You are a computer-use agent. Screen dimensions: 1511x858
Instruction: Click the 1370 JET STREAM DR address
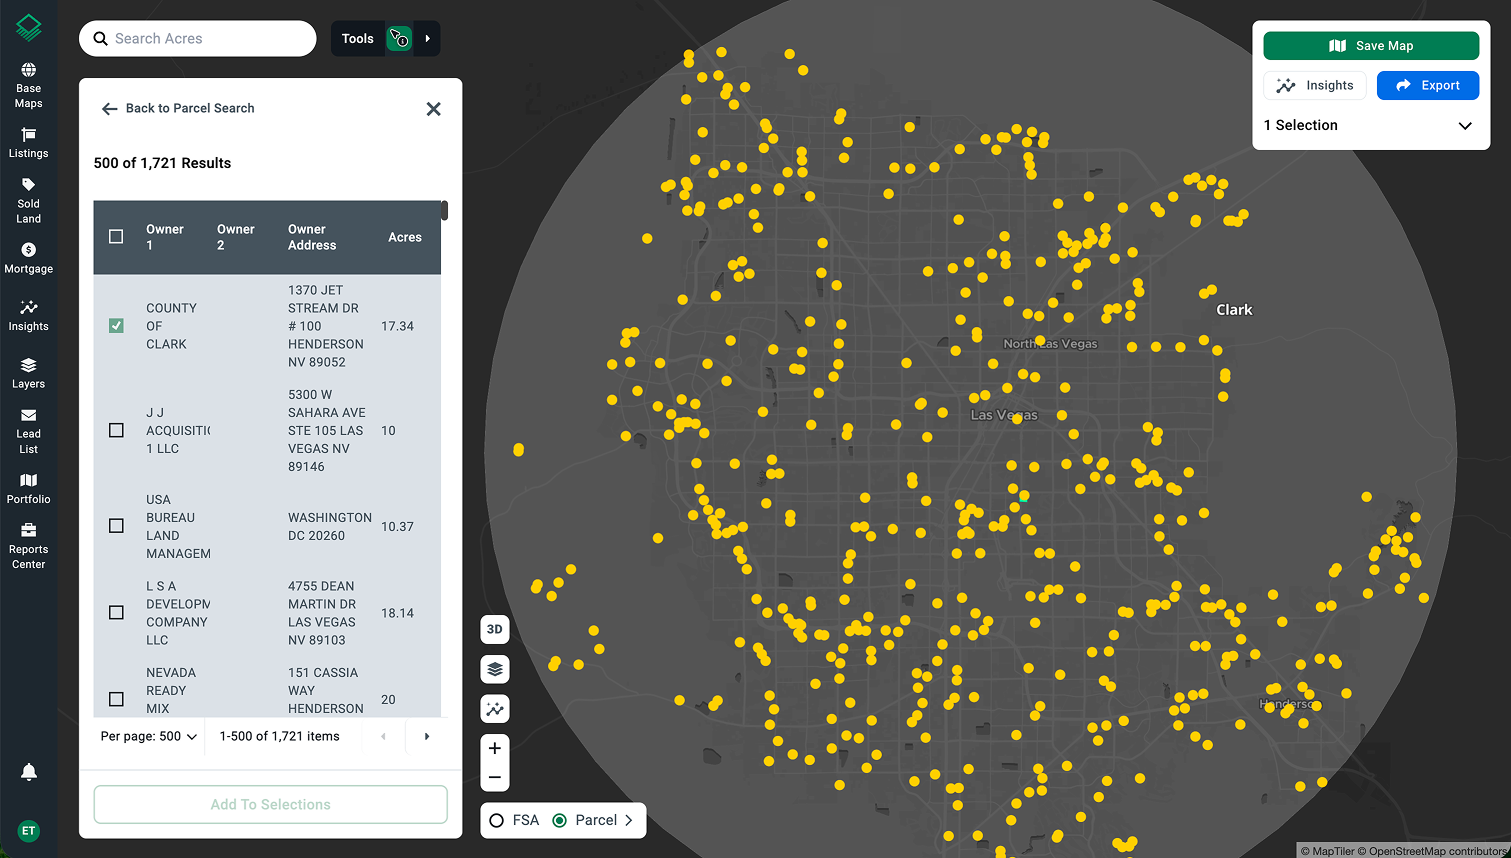[326, 327]
